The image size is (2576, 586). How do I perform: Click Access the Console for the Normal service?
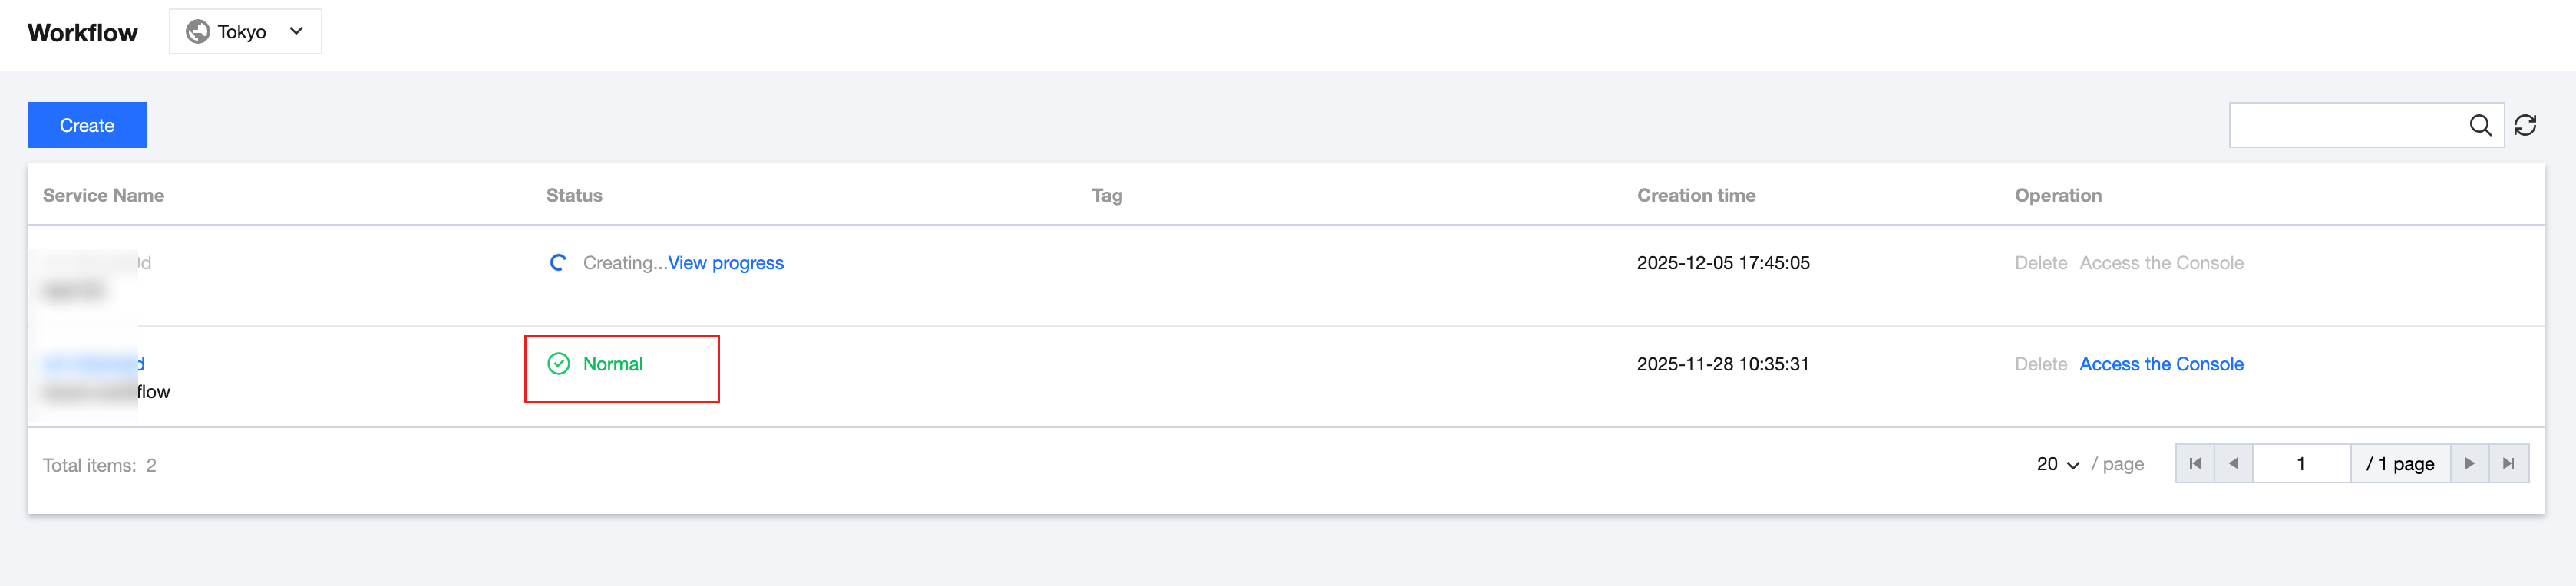2161,364
